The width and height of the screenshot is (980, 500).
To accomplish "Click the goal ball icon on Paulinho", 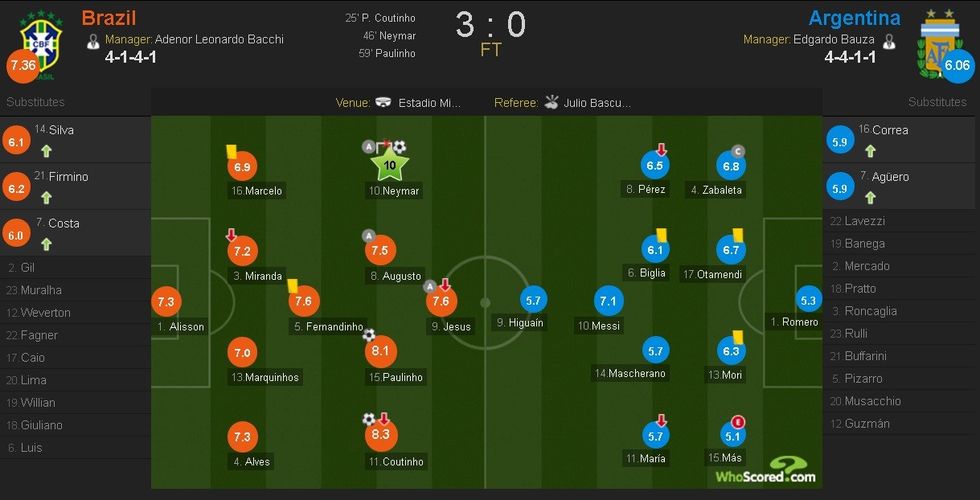I will tap(369, 336).
